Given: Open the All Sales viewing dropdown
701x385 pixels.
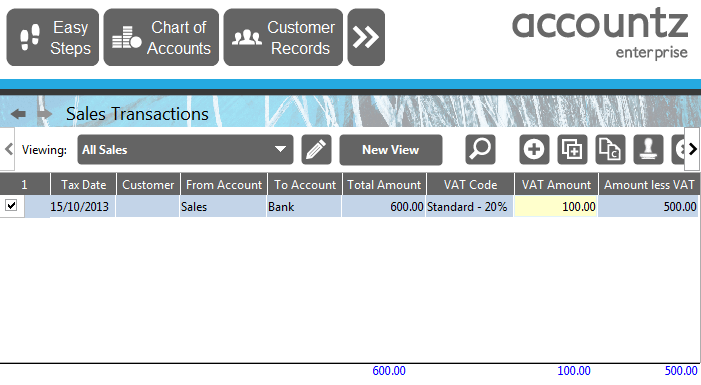Looking at the screenshot, I should click(185, 150).
